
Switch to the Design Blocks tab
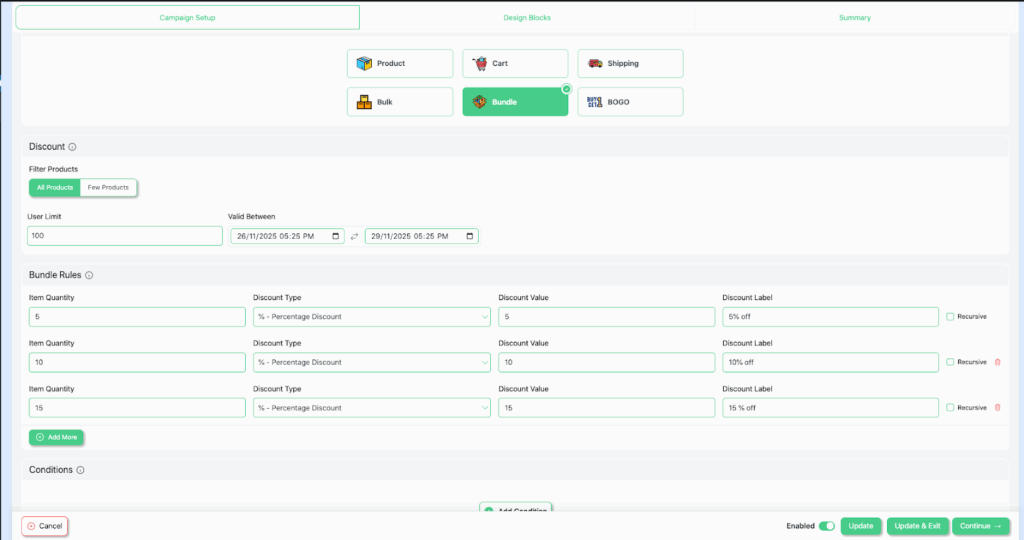pyautogui.click(x=527, y=18)
